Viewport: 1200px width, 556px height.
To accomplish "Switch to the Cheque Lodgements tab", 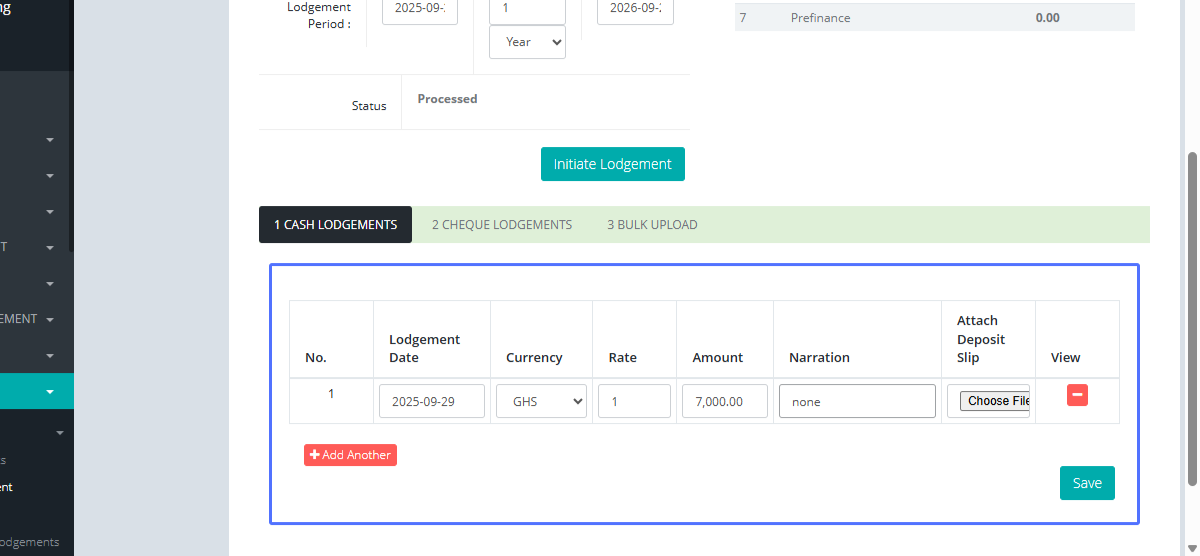I will pyautogui.click(x=501, y=225).
